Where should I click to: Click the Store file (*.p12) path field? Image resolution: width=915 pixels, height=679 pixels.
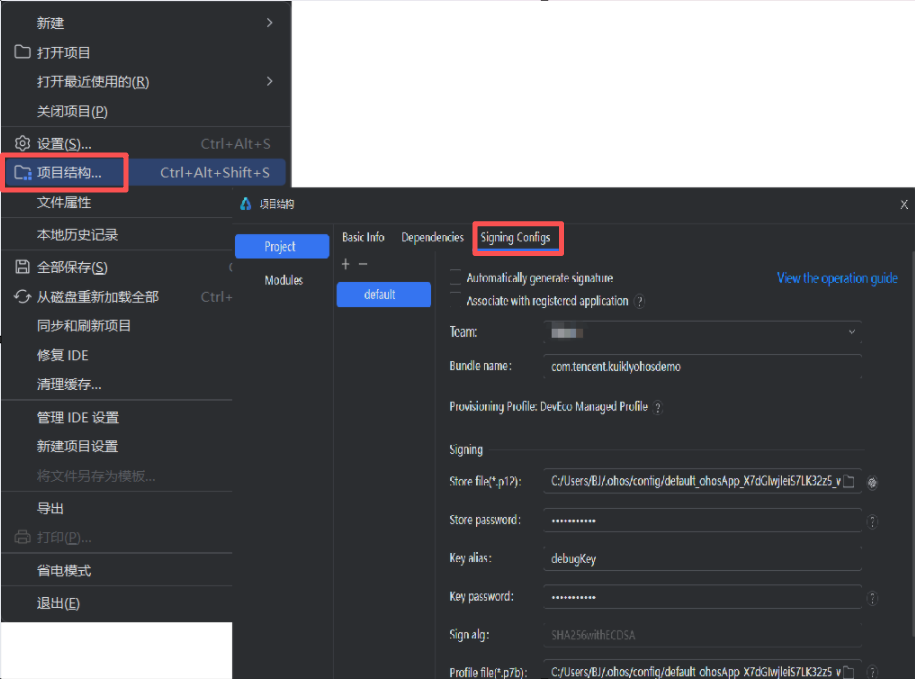(702, 481)
